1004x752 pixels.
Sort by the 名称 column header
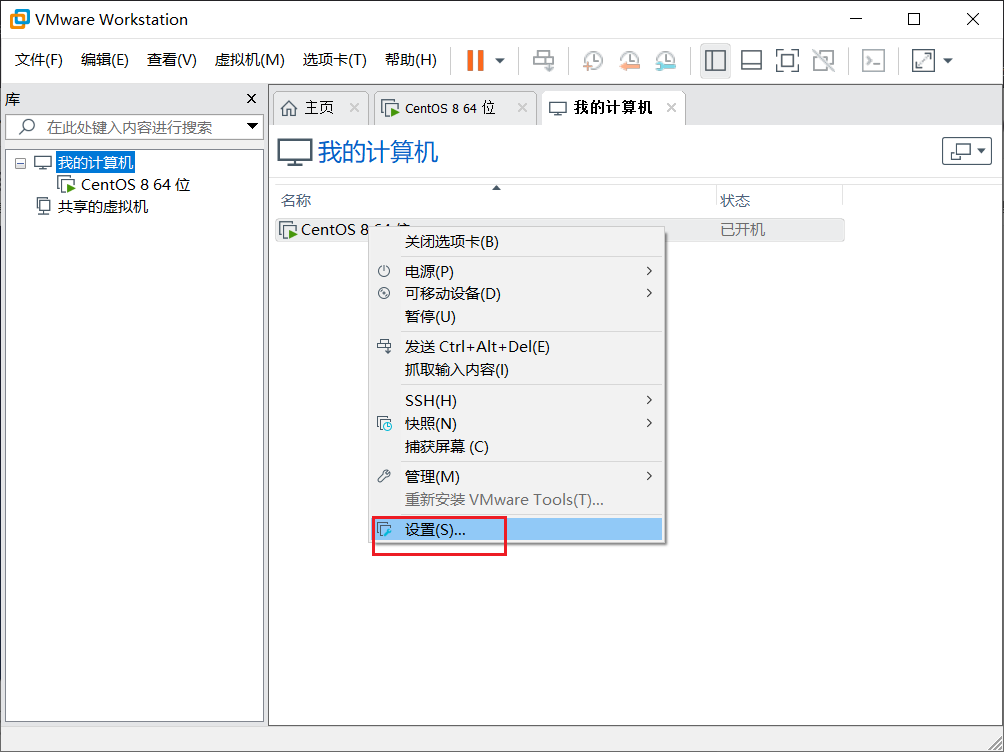coord(296,200)
